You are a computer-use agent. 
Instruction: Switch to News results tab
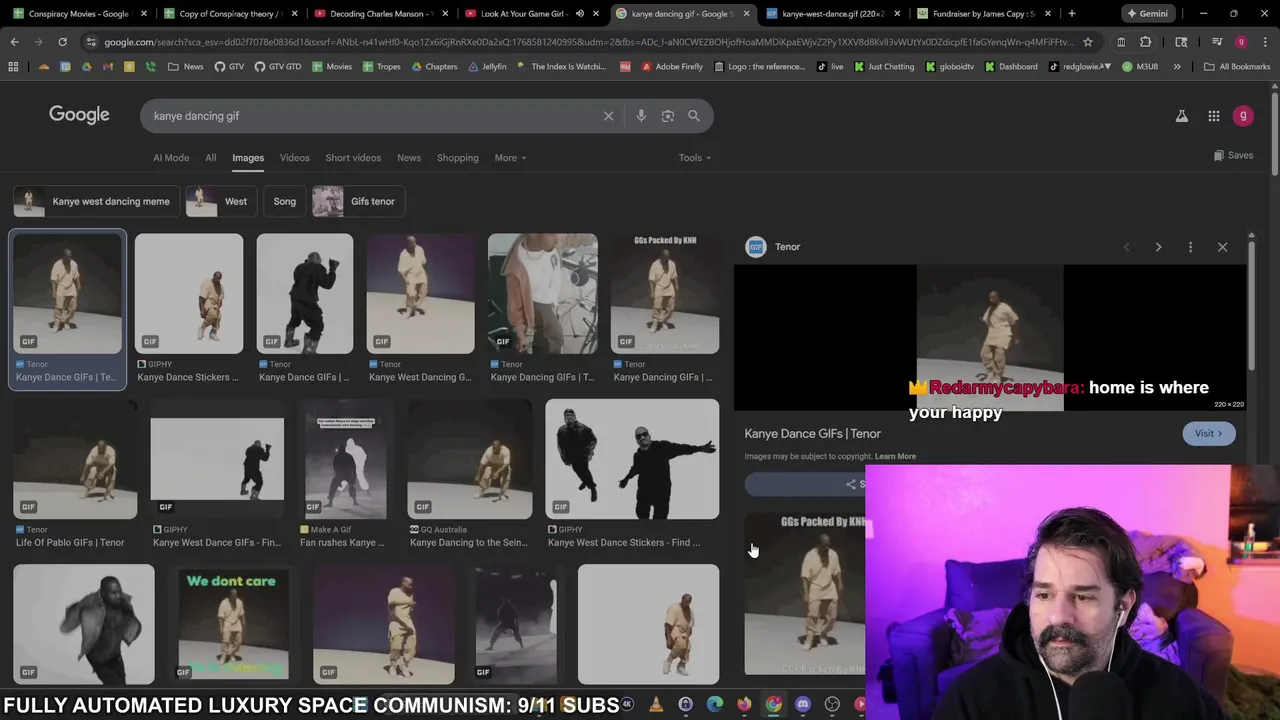pyautogui.click(x=409, y=158)
